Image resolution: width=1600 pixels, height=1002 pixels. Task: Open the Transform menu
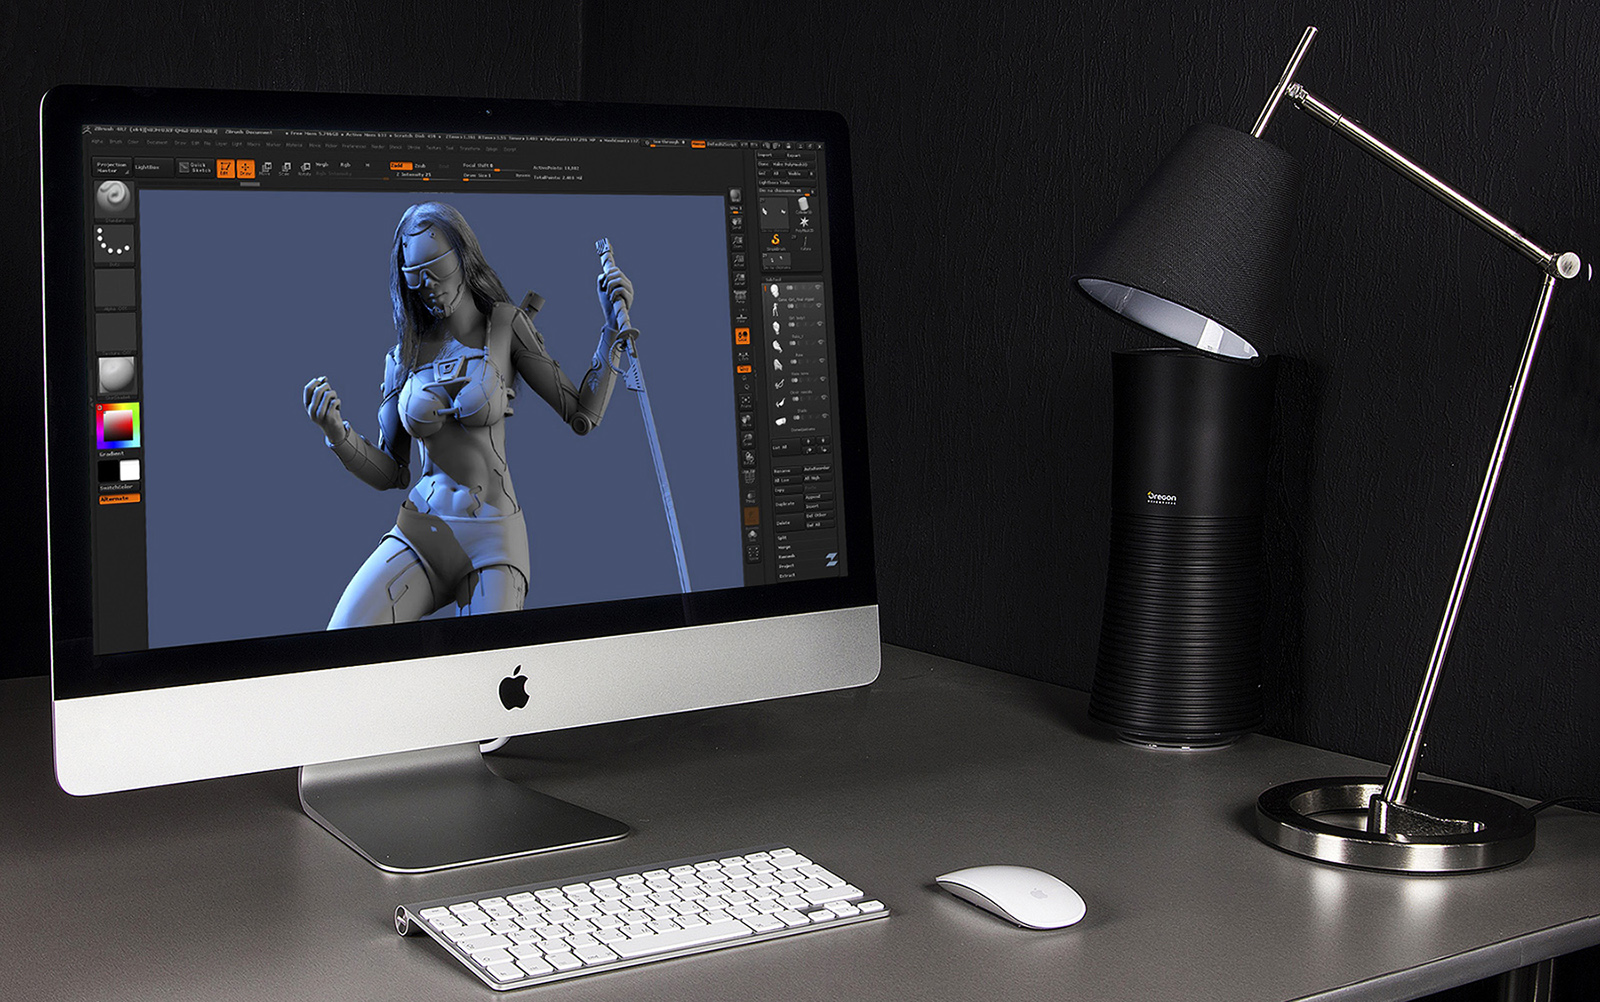click(x=470, y=148)
